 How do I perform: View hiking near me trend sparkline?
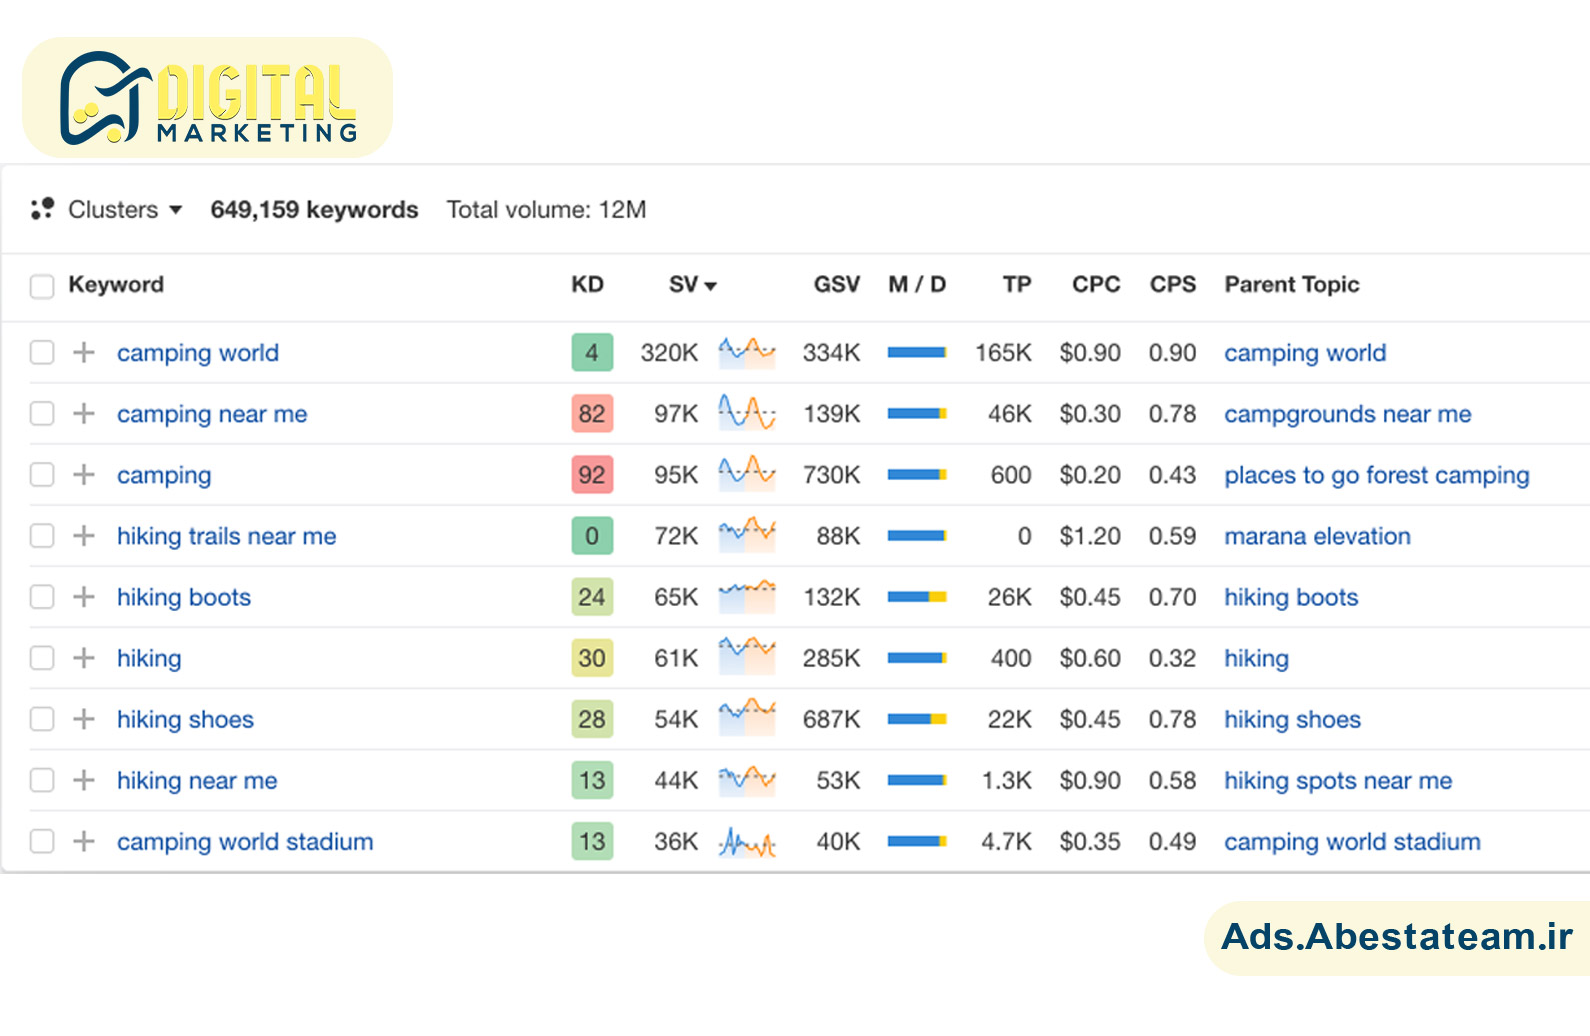tap(747, 779)
